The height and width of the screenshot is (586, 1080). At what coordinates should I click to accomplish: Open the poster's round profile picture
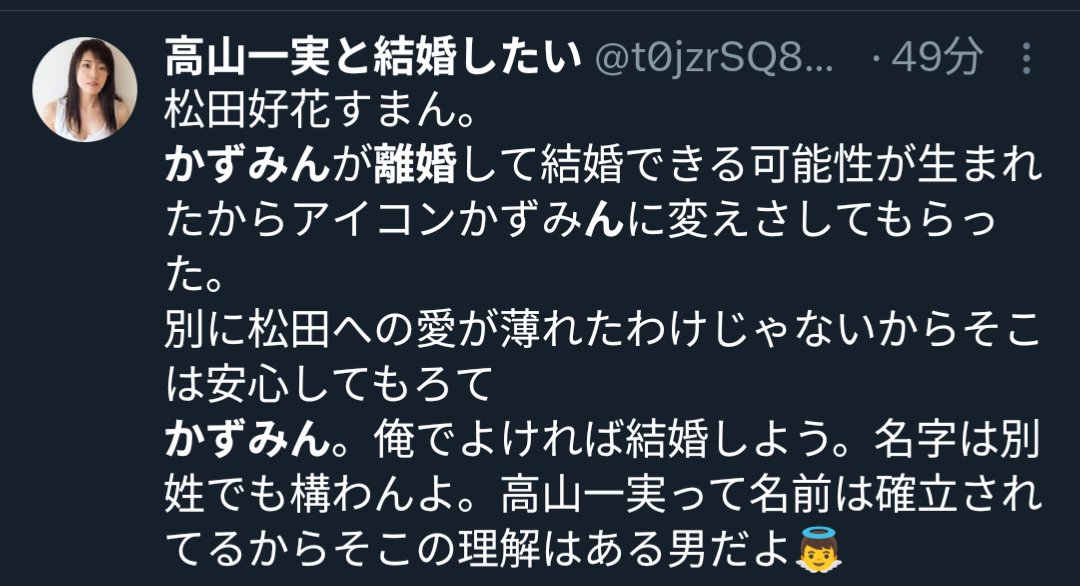tap(84, 90)
